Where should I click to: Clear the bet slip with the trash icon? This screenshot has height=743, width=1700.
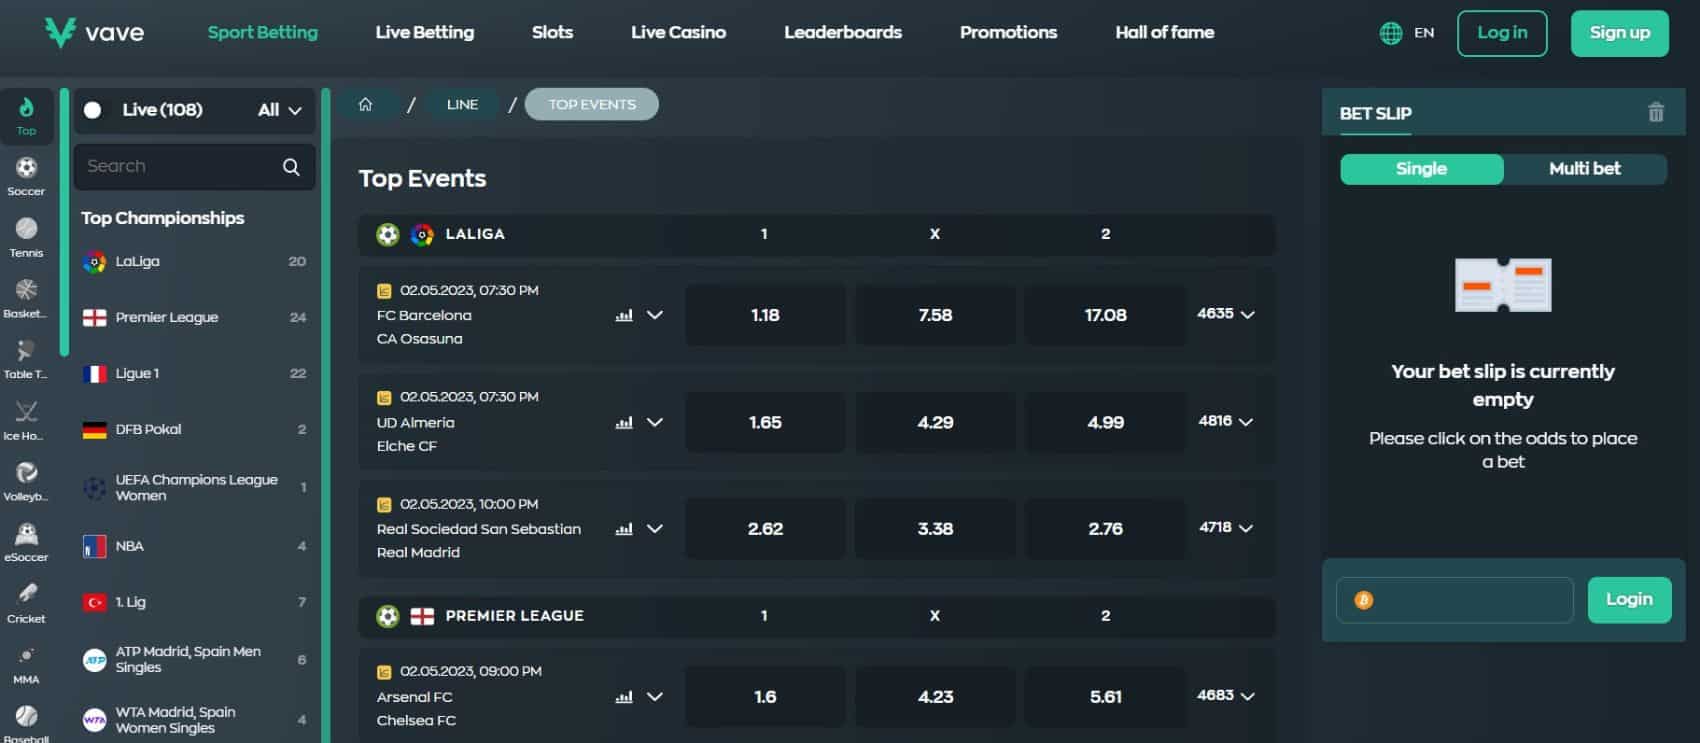tap(1657, 112)
